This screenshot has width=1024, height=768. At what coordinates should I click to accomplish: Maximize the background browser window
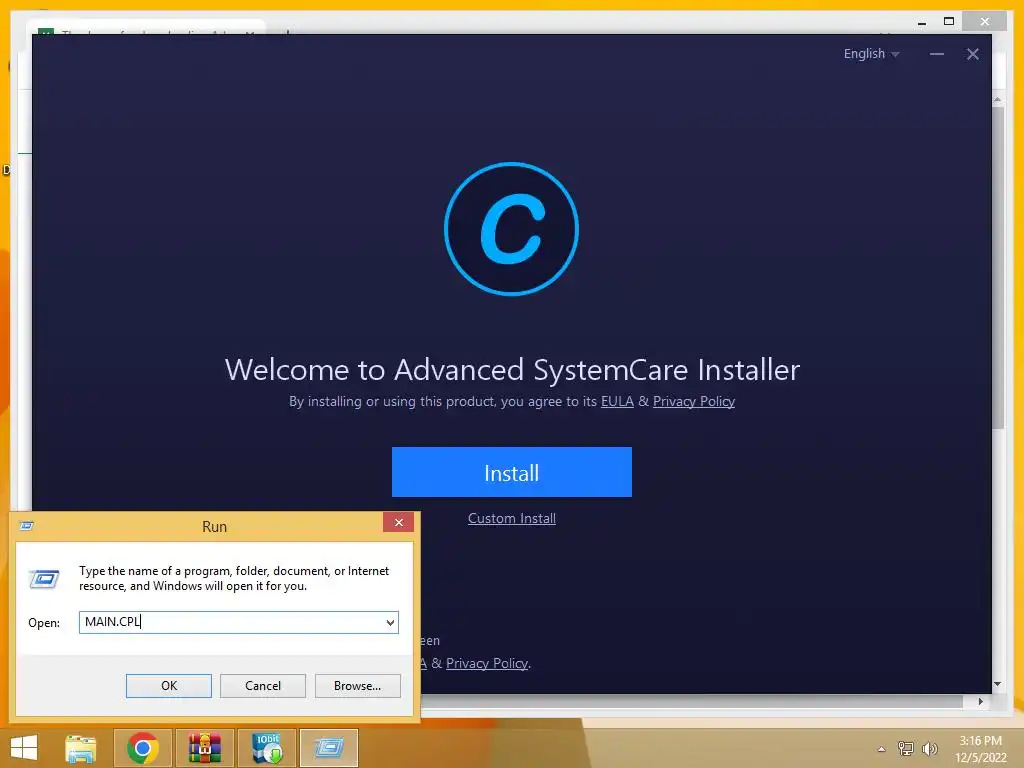coord(949,22)
